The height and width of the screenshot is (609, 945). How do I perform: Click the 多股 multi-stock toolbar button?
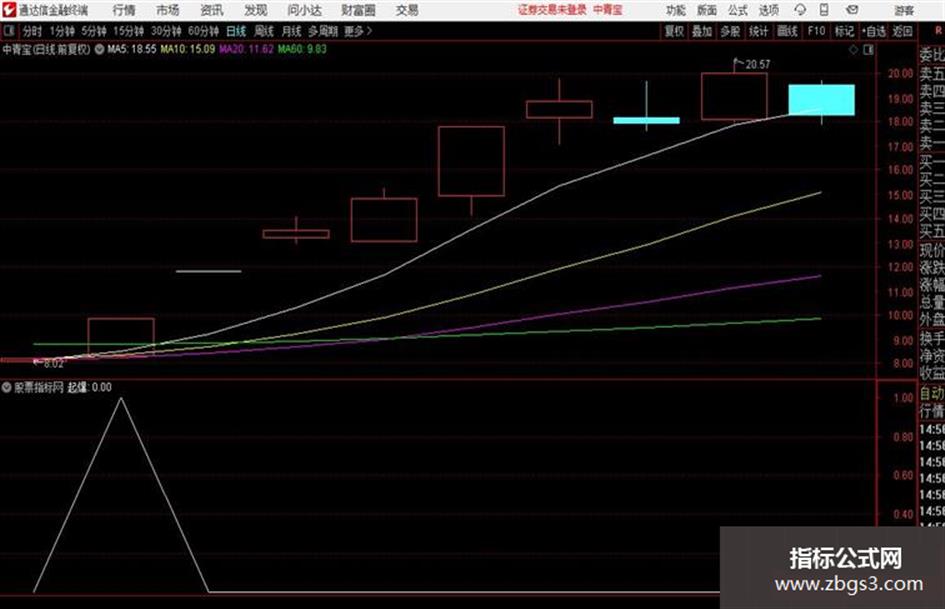pos(730,31)
